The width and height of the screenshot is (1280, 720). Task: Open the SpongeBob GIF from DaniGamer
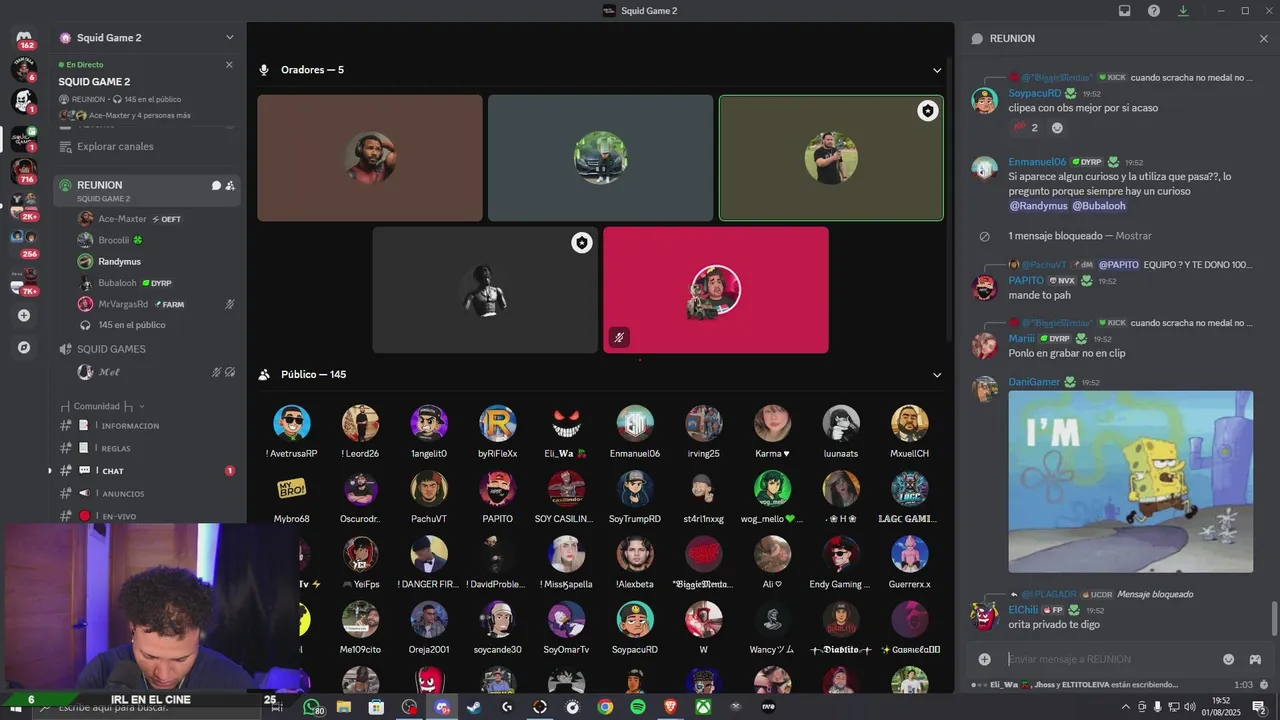tap(1130, 482)
